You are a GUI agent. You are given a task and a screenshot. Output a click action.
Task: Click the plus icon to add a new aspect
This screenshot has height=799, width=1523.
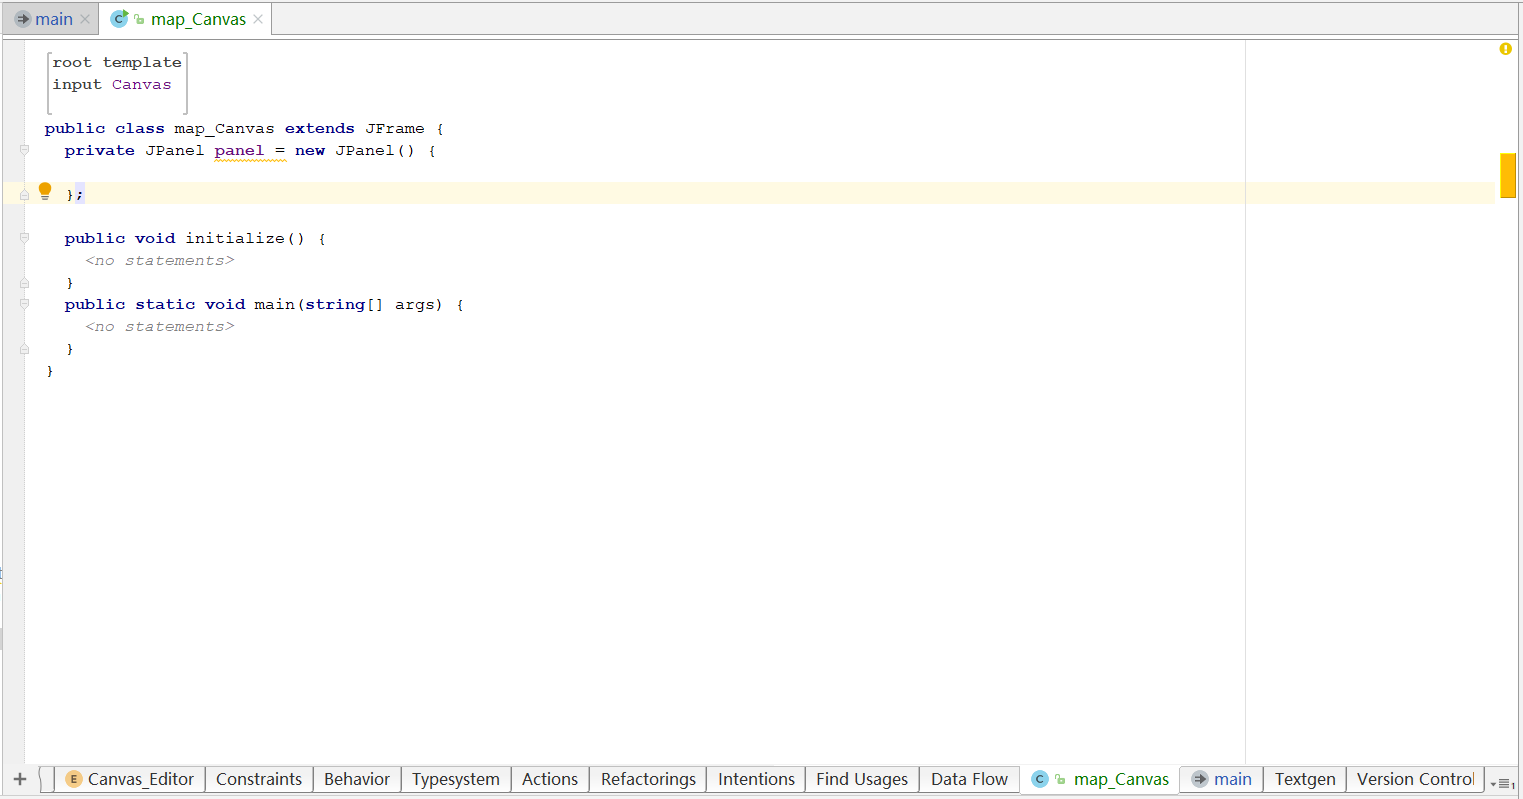19,779
